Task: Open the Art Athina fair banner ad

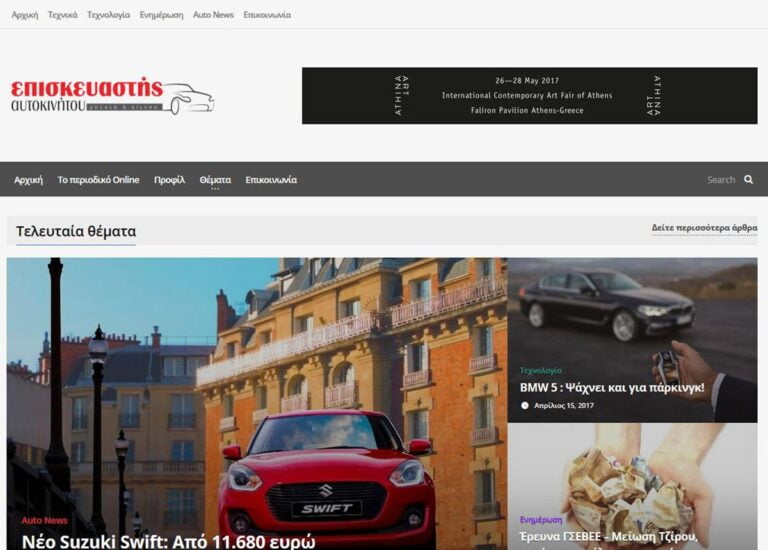Action: (529, 96)
